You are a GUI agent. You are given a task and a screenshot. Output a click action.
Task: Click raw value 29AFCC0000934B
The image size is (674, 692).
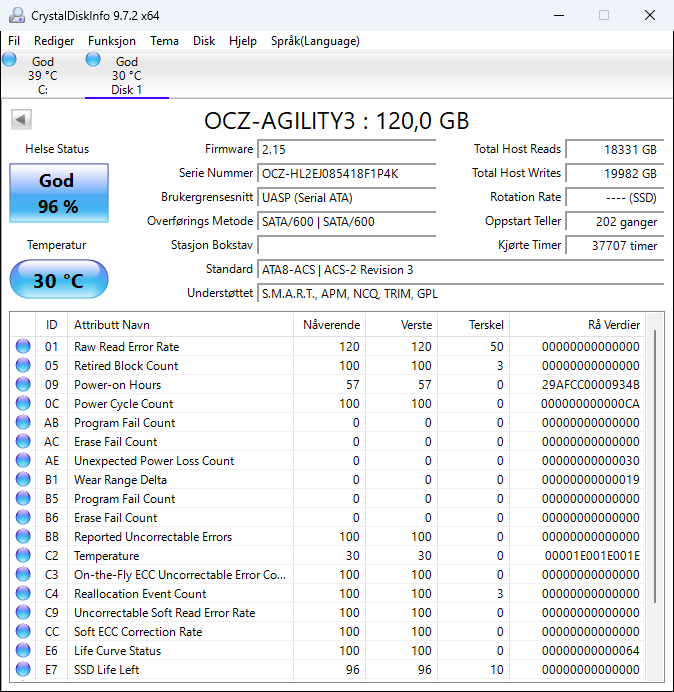[x=591, y=385]
